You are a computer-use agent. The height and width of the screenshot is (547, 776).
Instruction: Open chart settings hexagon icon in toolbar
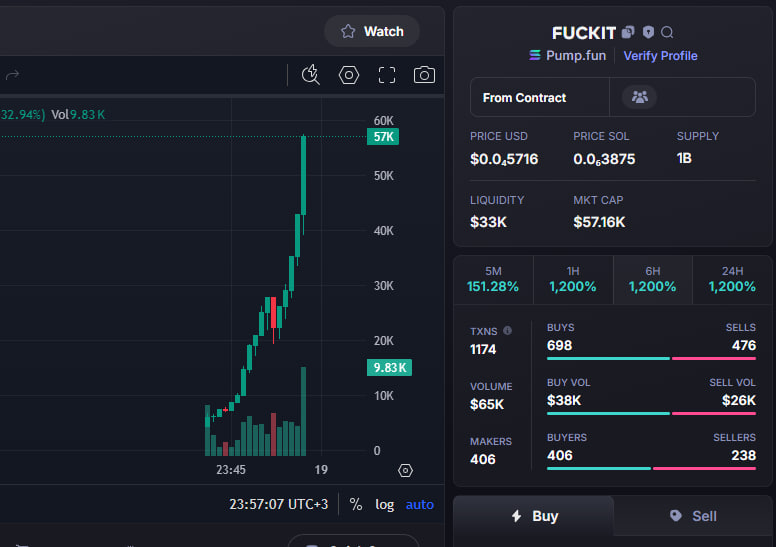(349, 75)
